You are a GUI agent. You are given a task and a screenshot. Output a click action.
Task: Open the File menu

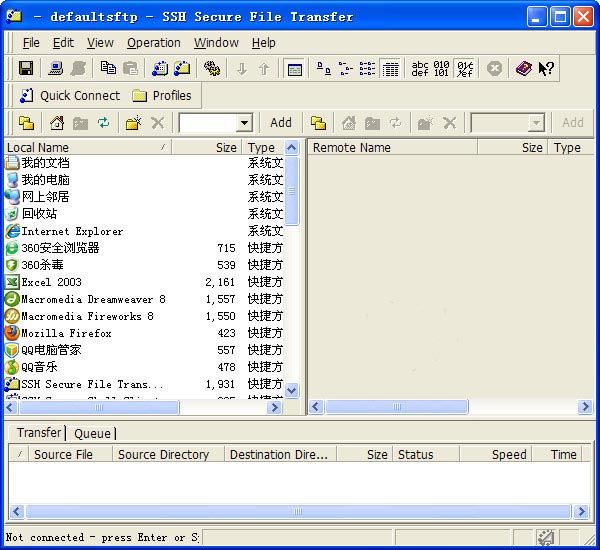point(31,42)
